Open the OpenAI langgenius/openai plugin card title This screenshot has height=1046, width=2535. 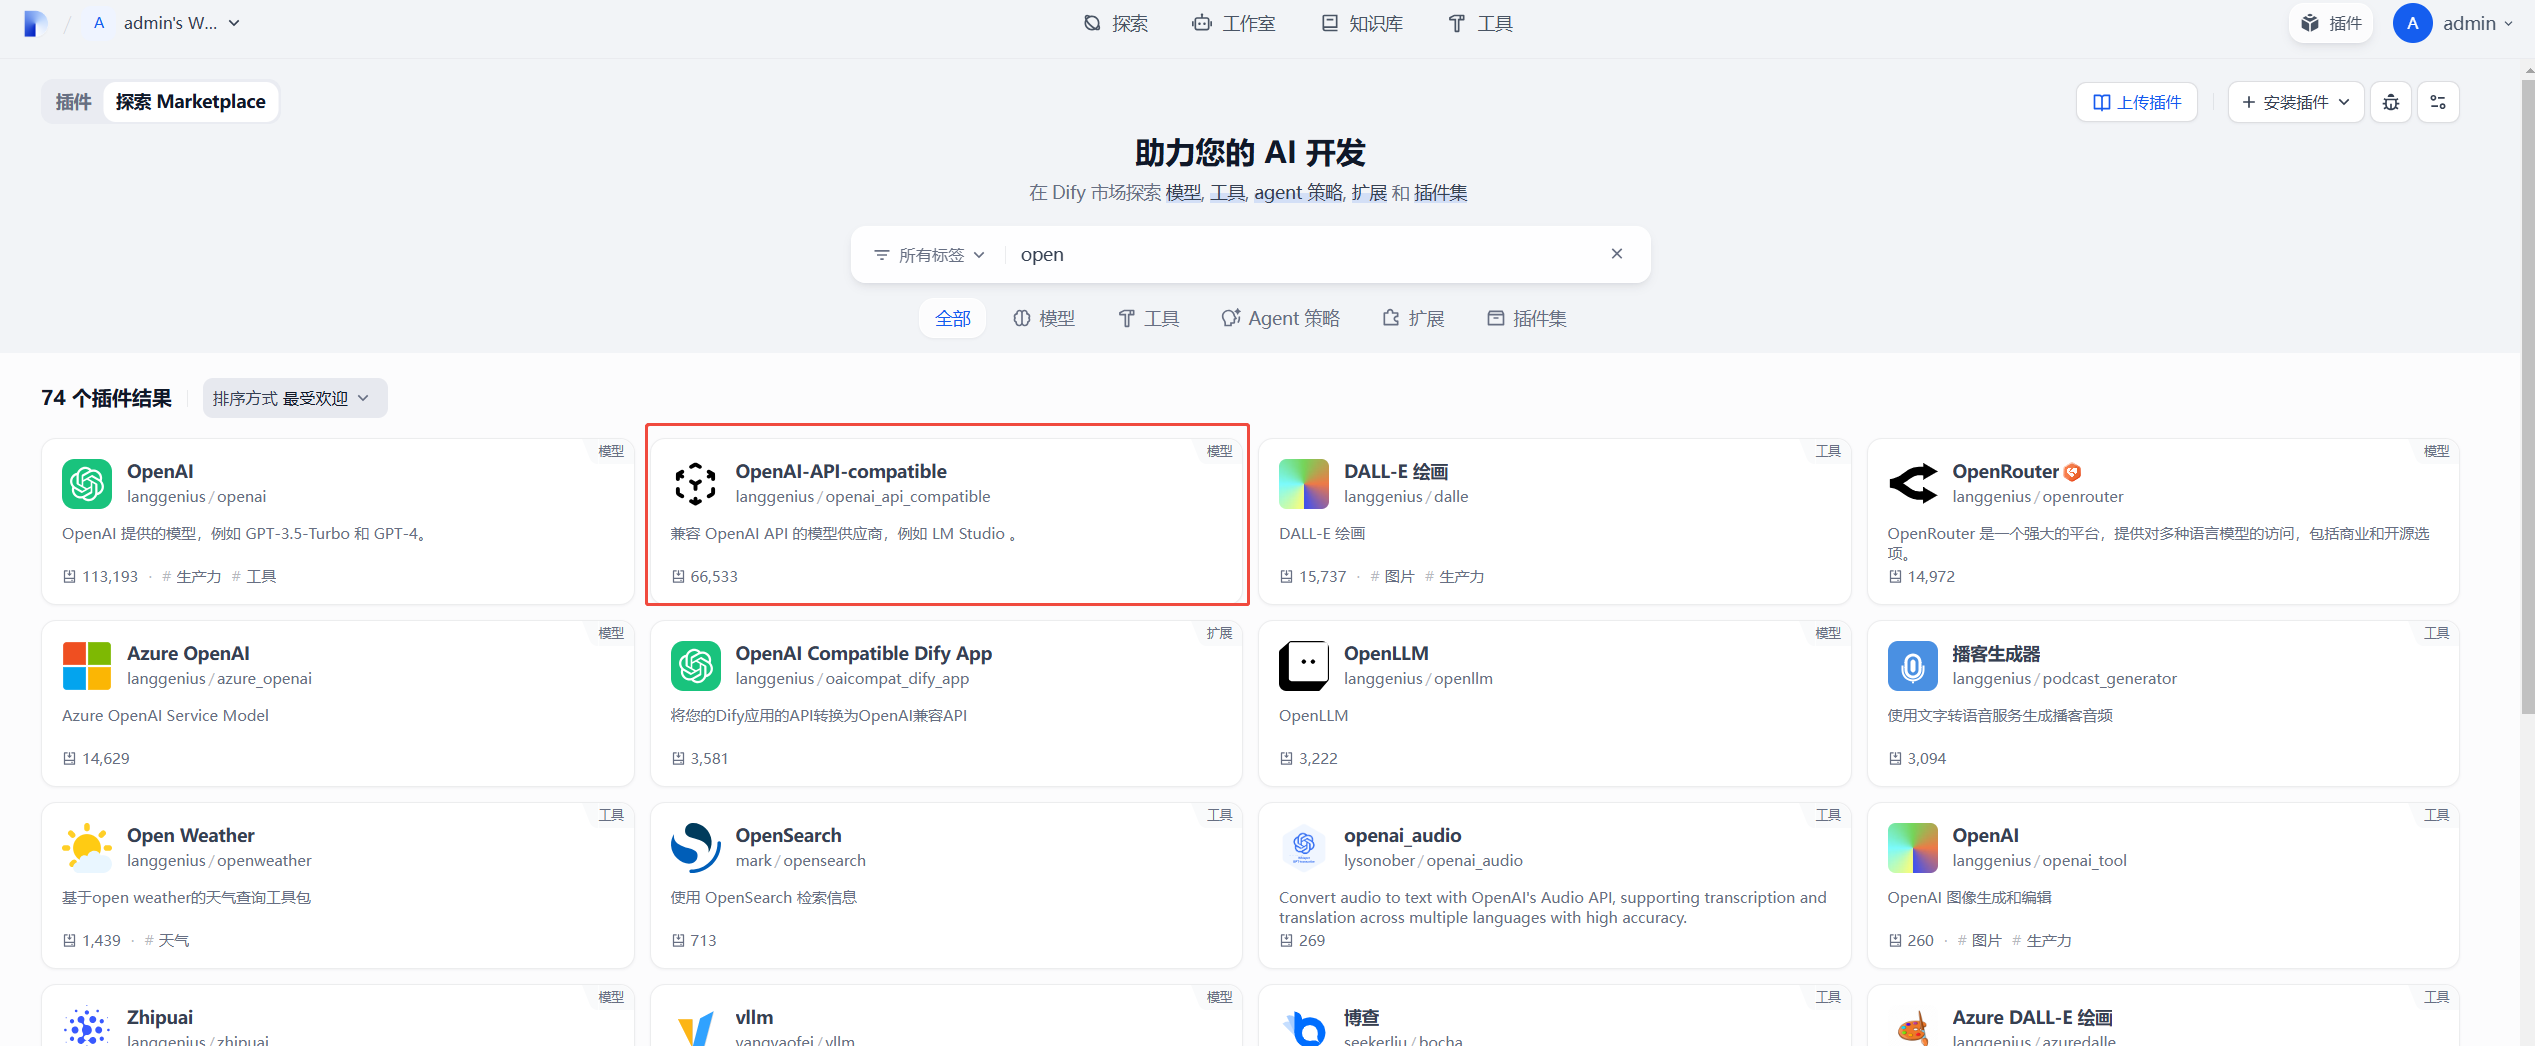point(160,471)
